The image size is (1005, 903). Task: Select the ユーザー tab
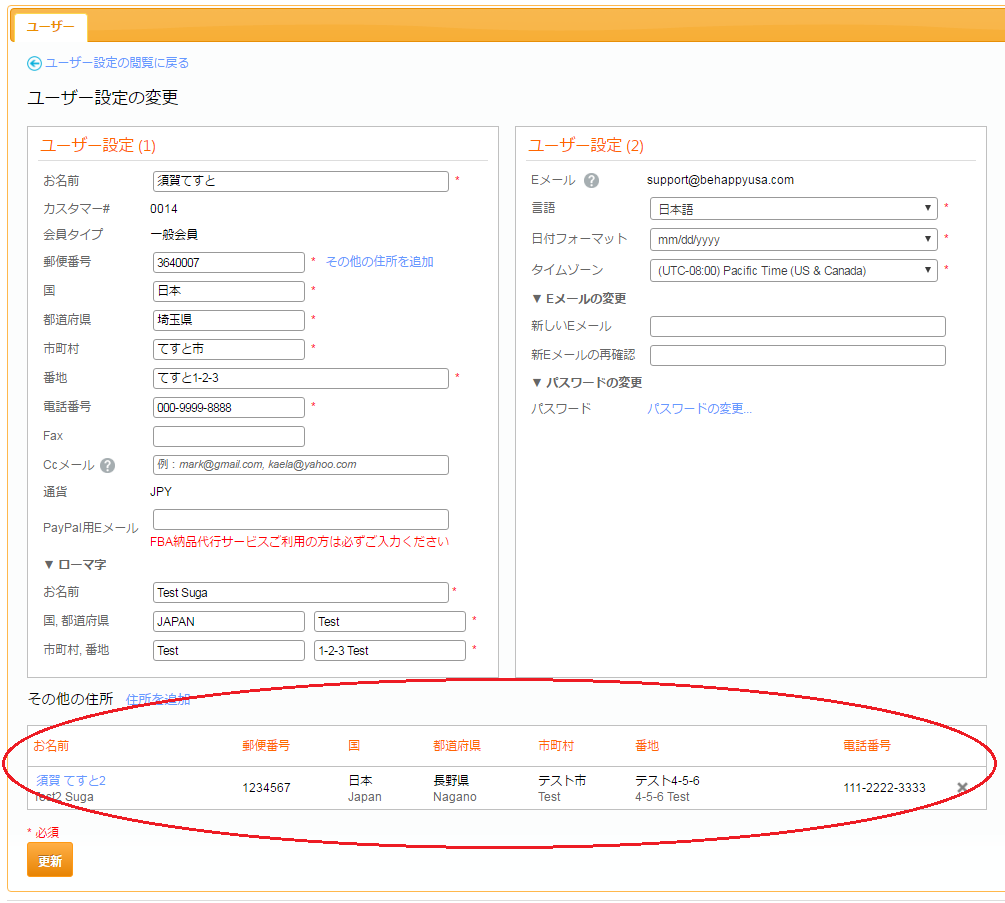(50, 27)
